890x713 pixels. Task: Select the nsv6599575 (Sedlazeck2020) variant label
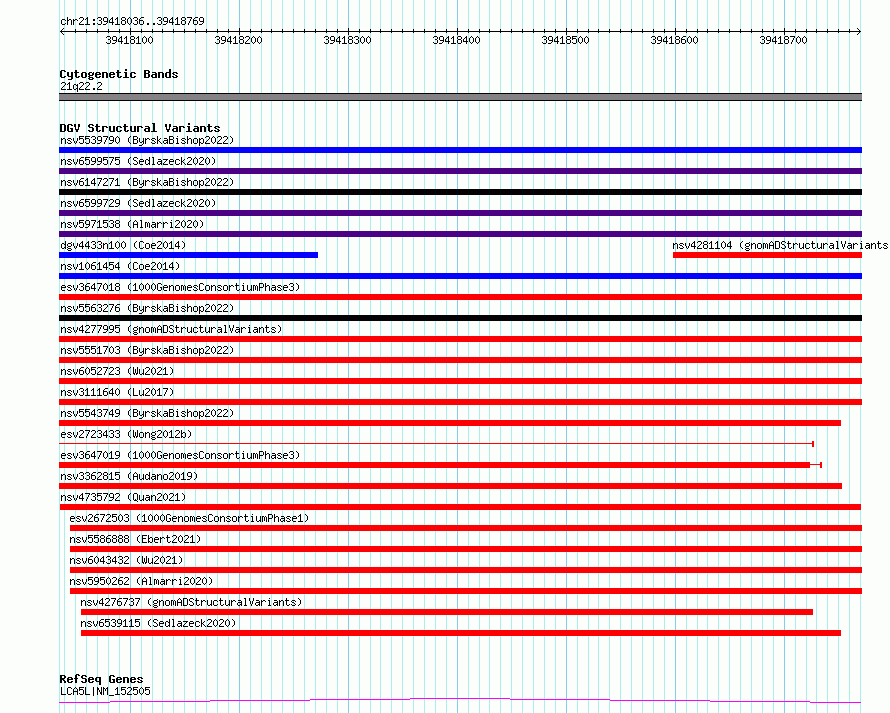point(138,161)
